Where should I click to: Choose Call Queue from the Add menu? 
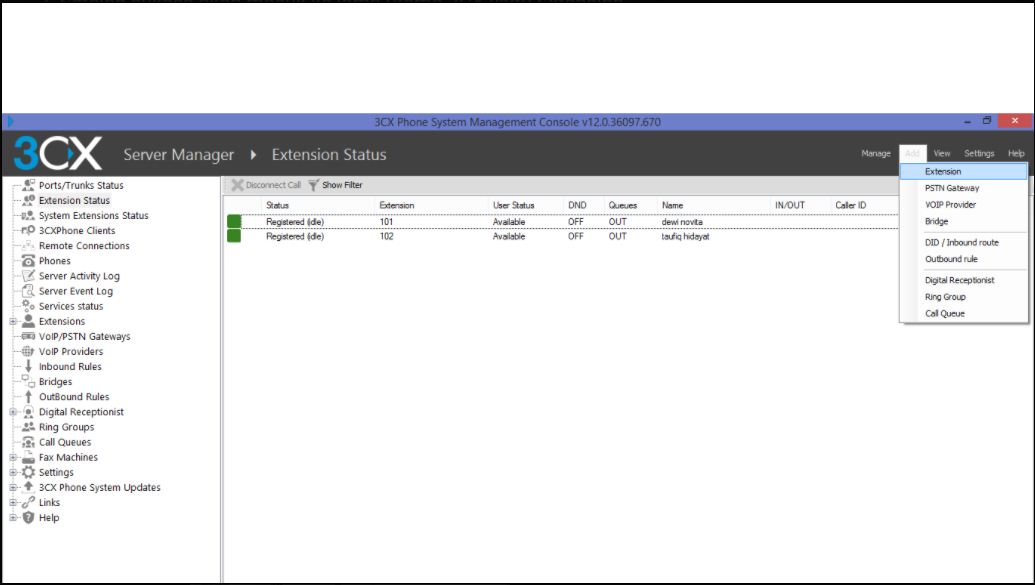(964, 314)
